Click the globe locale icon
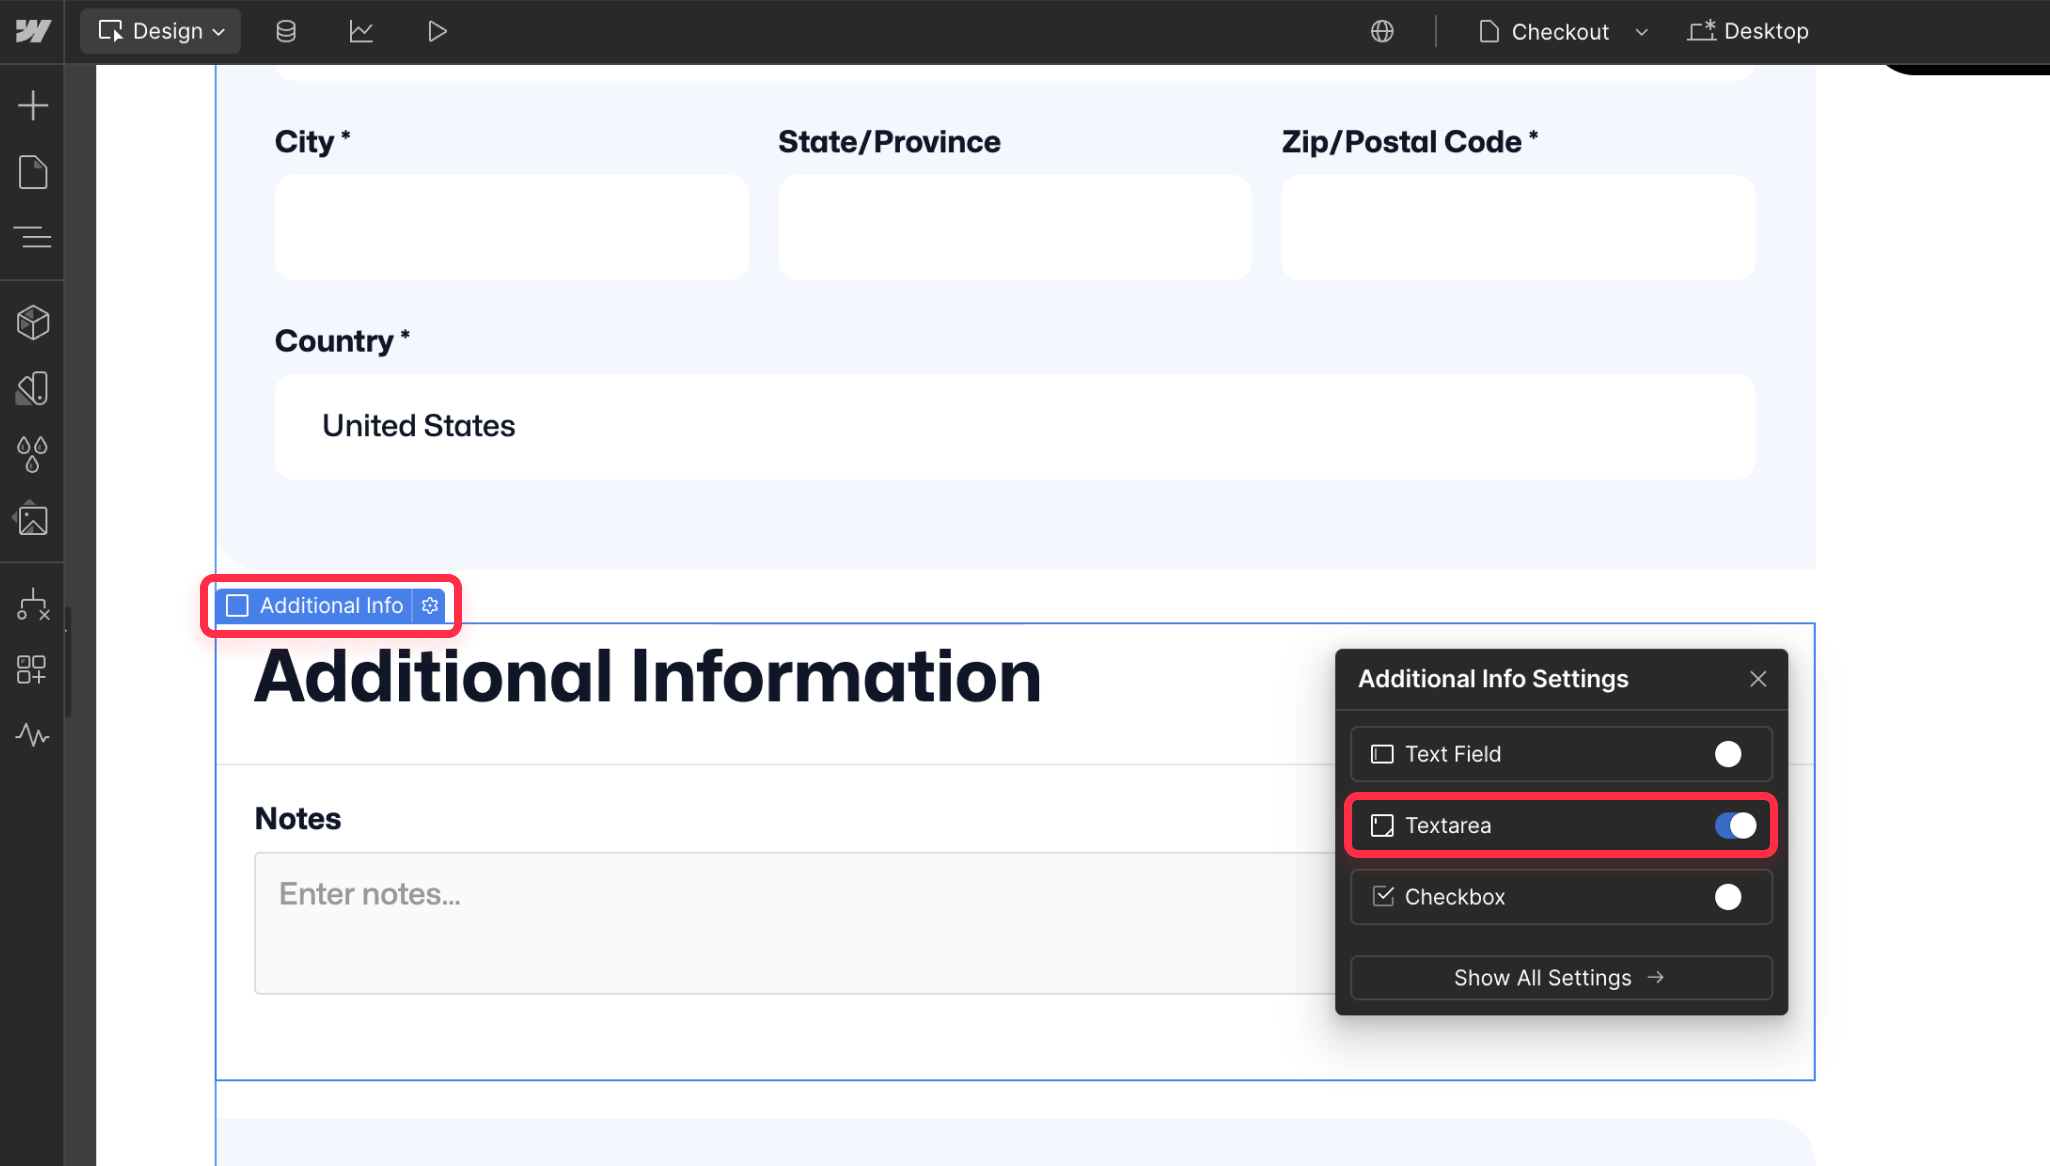The image size is (2050, 1166). 1382,31
